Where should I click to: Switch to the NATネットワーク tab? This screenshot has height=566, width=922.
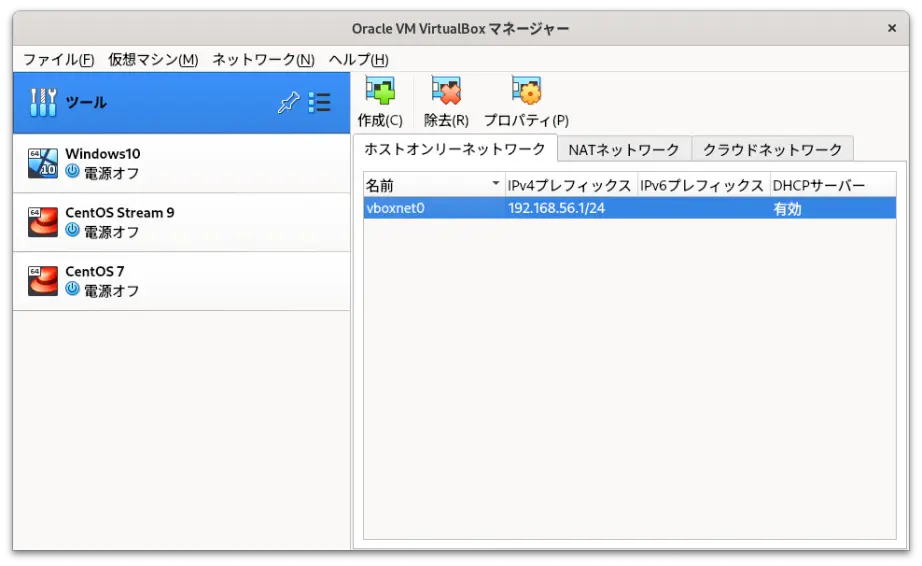pos(624,149)
